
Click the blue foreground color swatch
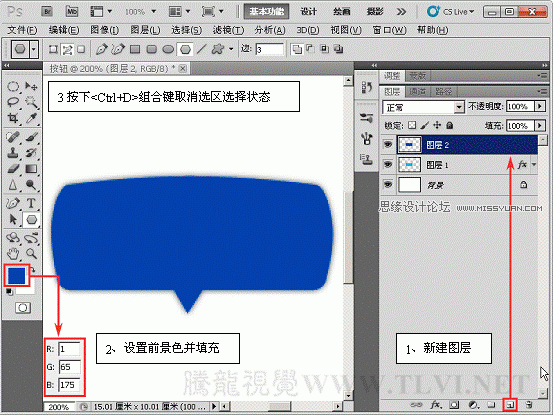point(16,275)
